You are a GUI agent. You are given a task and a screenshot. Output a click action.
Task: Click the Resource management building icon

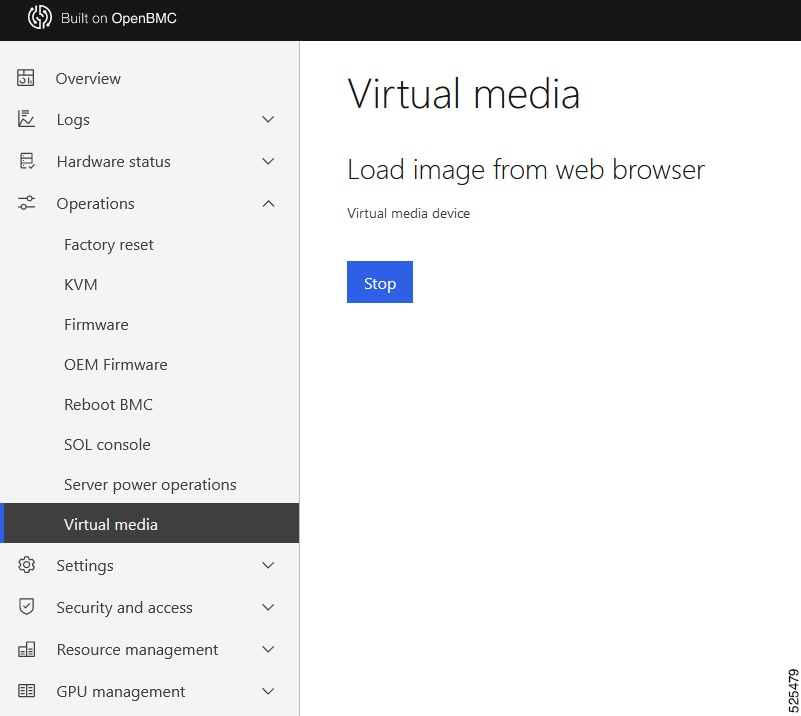coord(26,649)
